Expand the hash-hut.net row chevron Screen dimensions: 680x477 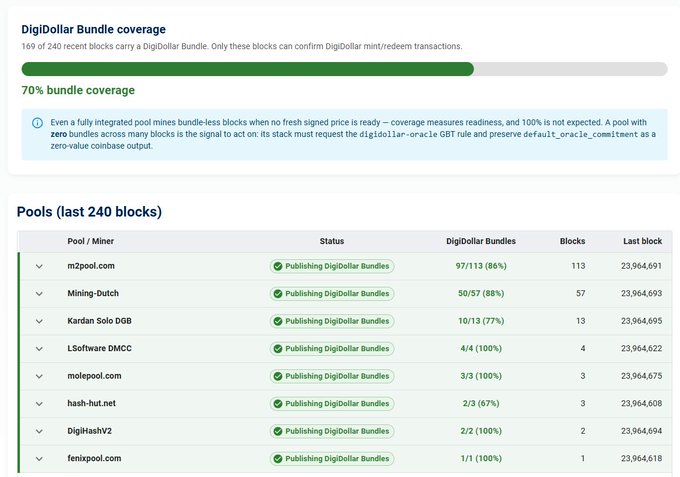tap(39, 404)
